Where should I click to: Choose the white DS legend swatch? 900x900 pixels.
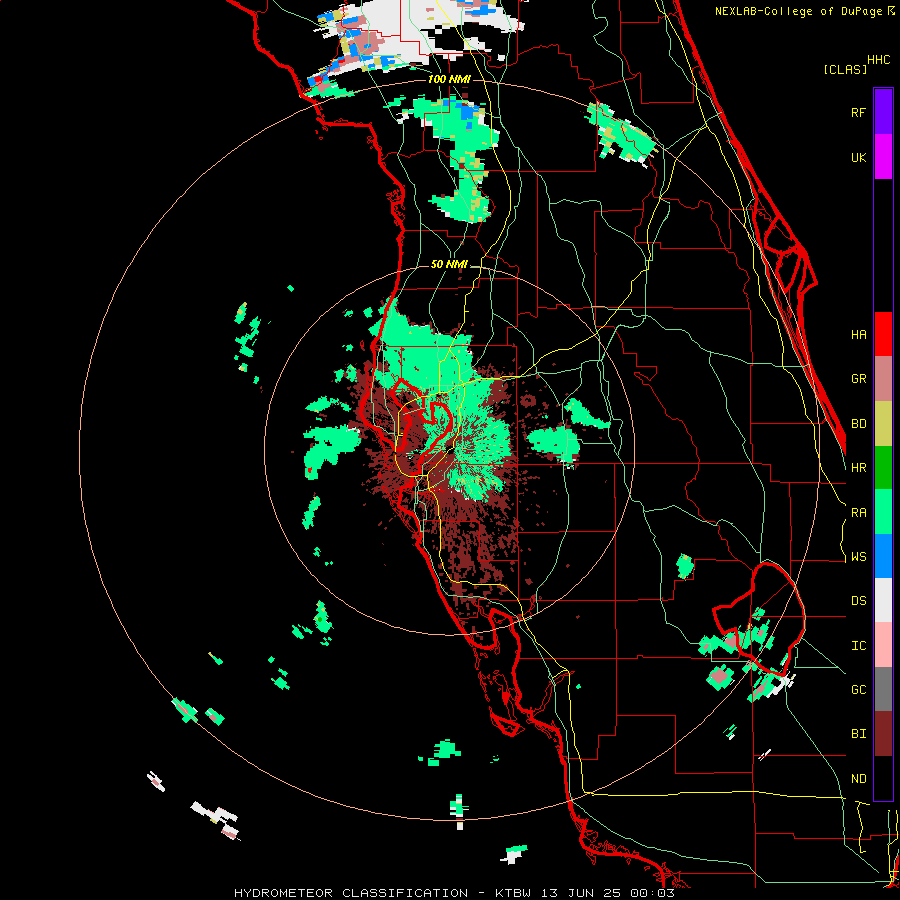pos(883,600)
